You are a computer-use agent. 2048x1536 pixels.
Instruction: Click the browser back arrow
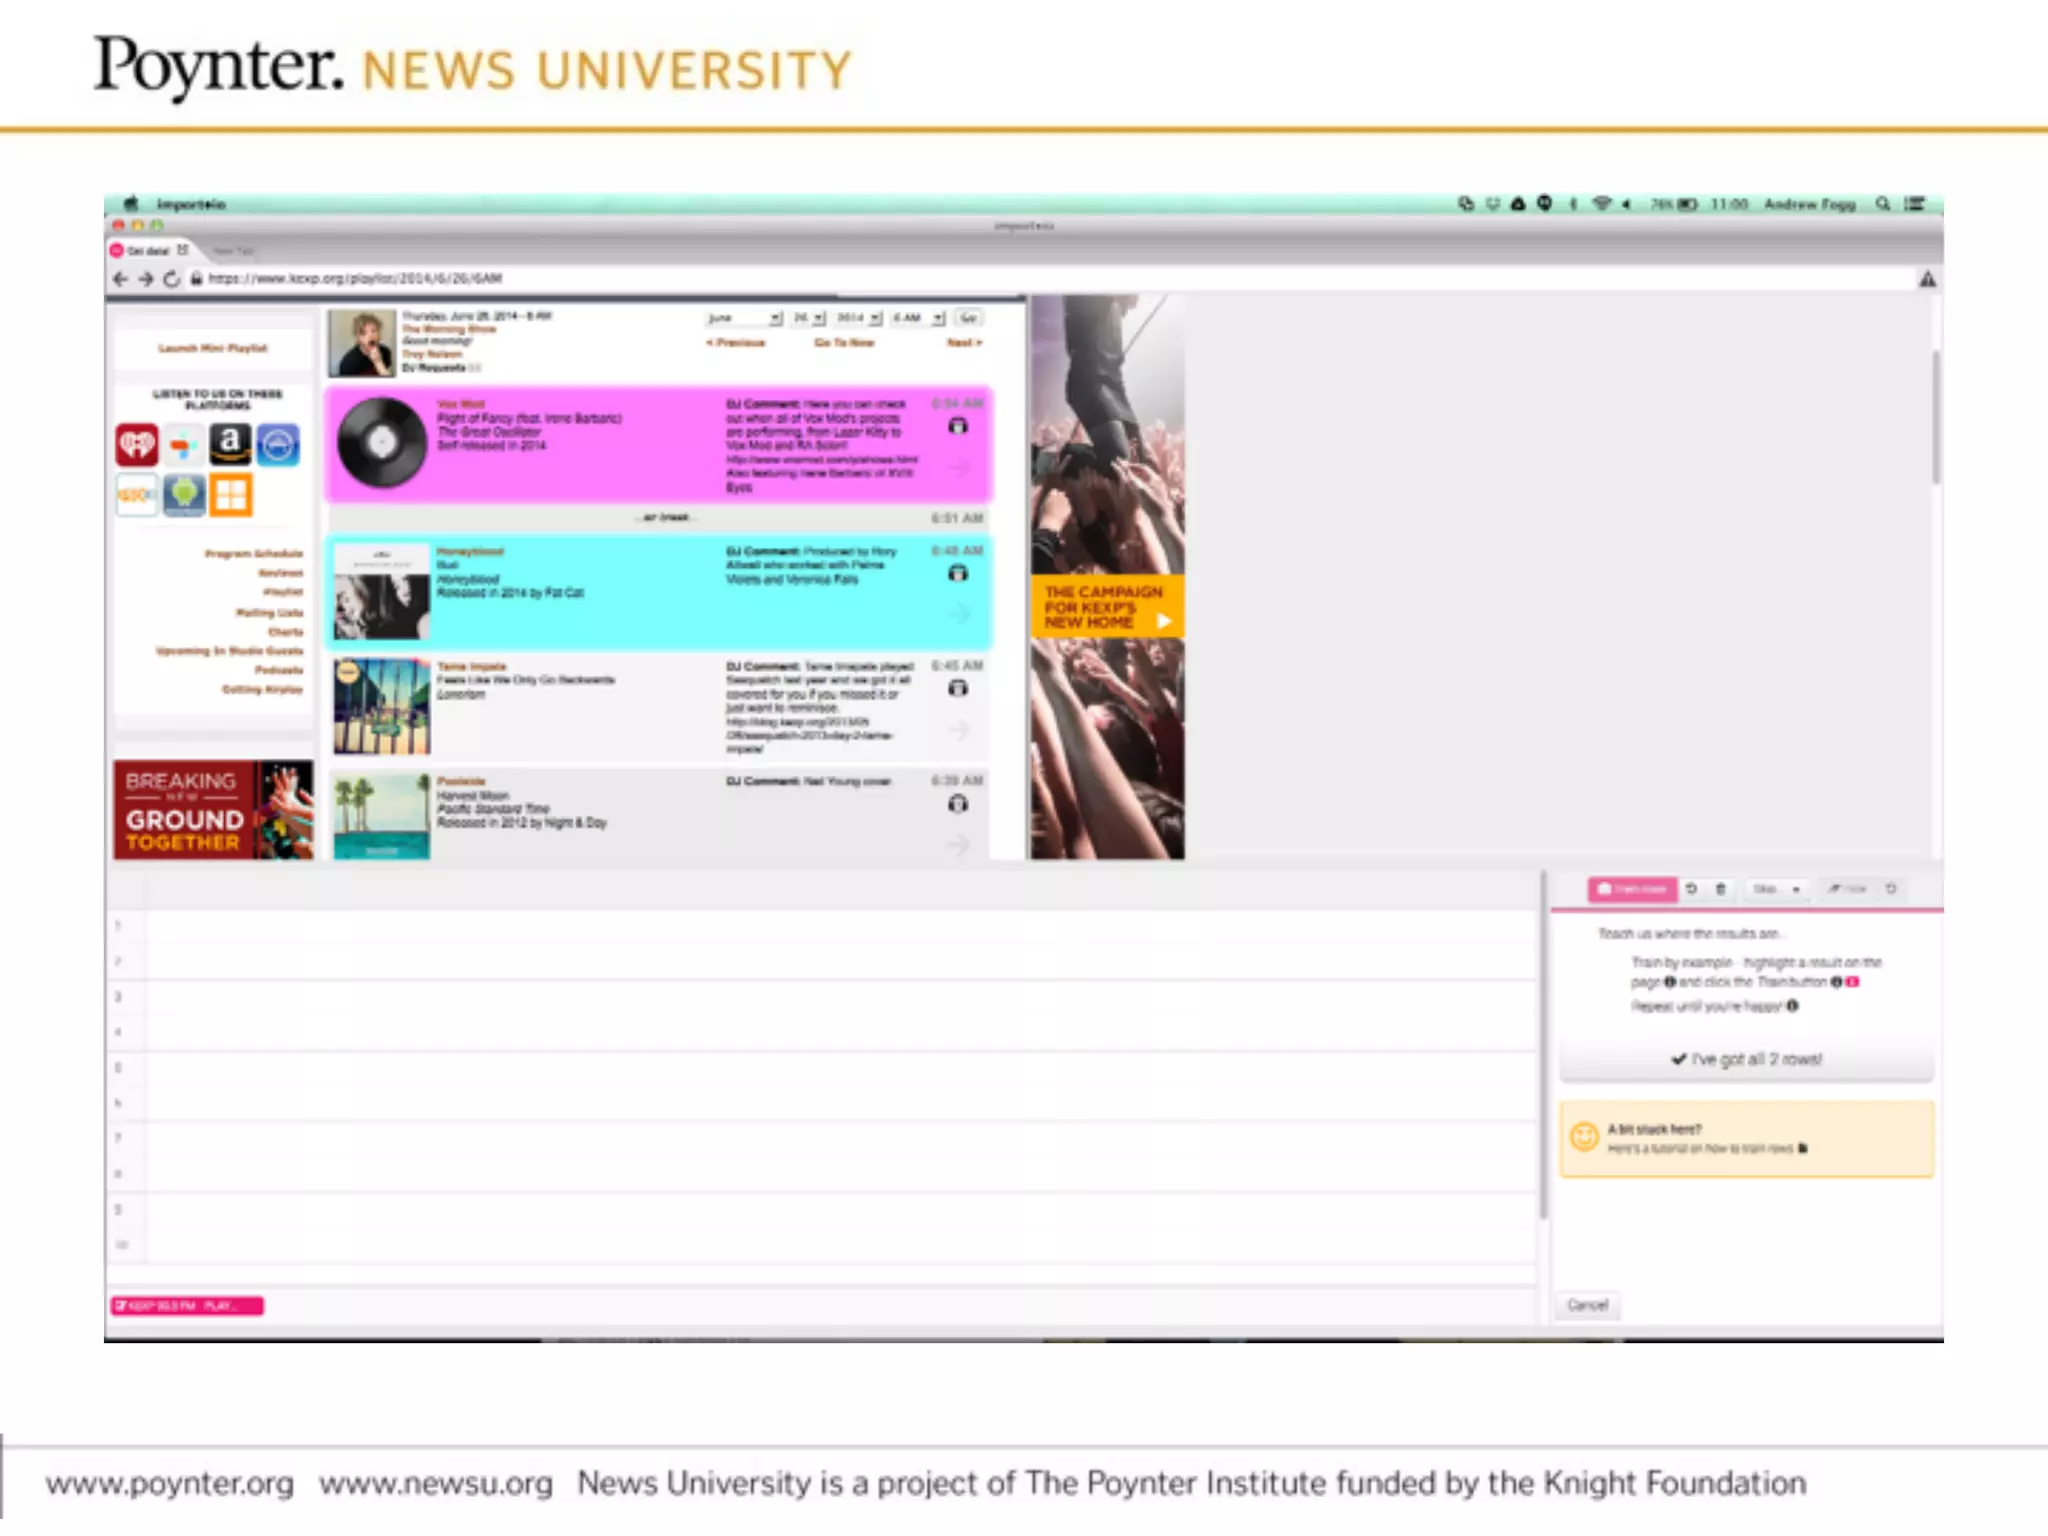121,279
